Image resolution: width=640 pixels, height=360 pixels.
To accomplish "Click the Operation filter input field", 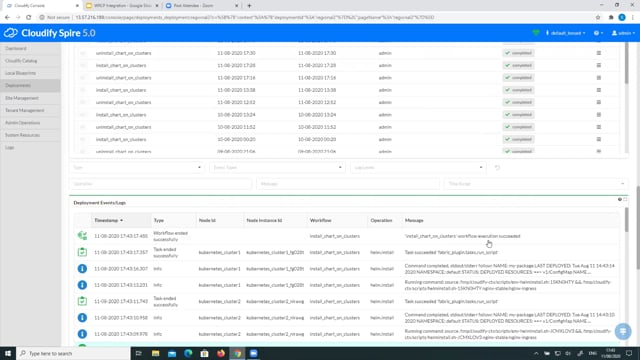I will pyautogui.click(x=160, y=184).
